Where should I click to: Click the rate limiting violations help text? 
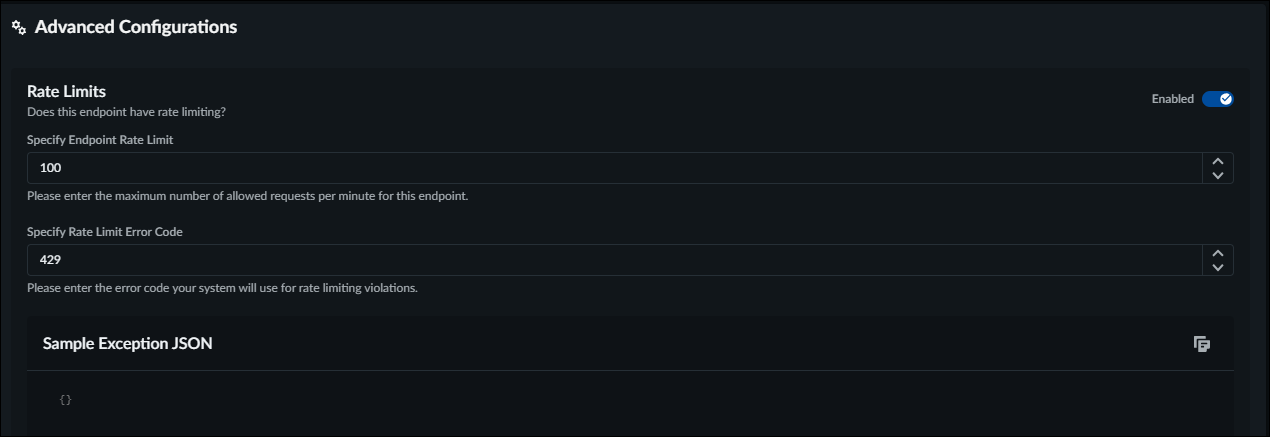222,288
